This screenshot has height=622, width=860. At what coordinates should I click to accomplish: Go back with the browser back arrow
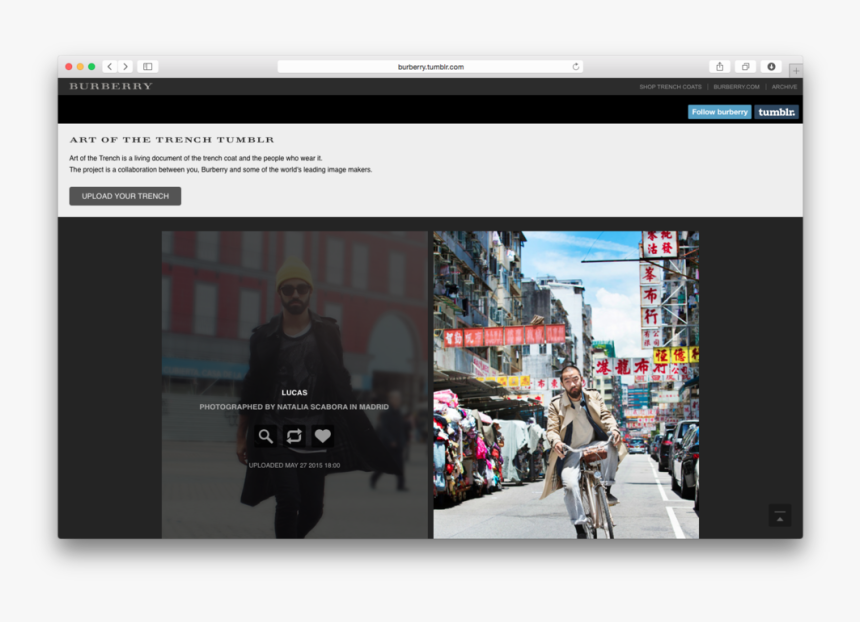tap(110, 66)
